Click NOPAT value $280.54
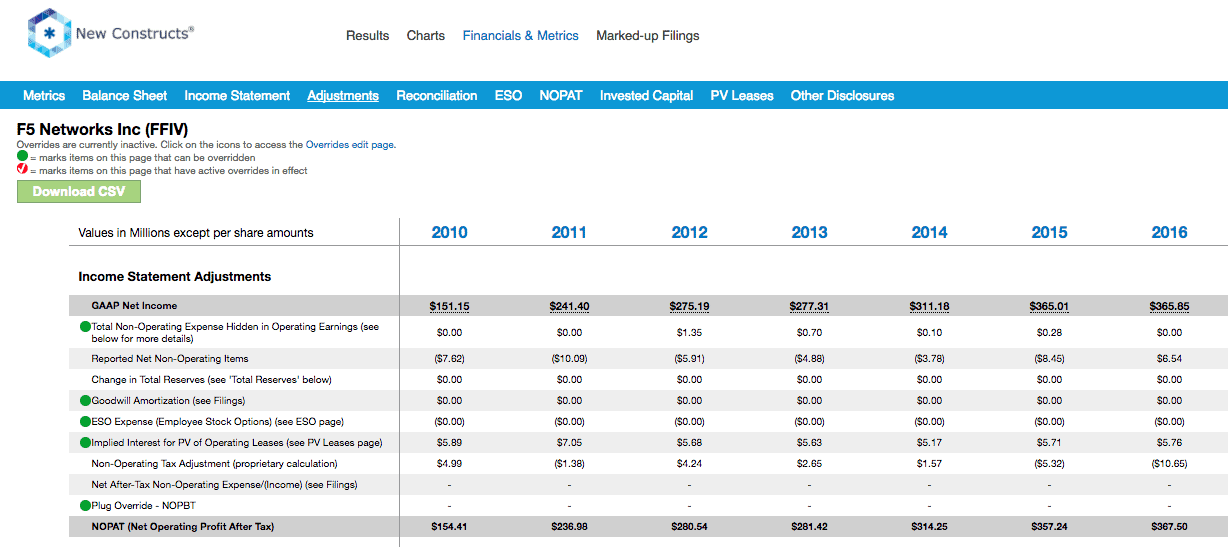Viewport: 1228px width, 547px height. click(x=690, y=527)
